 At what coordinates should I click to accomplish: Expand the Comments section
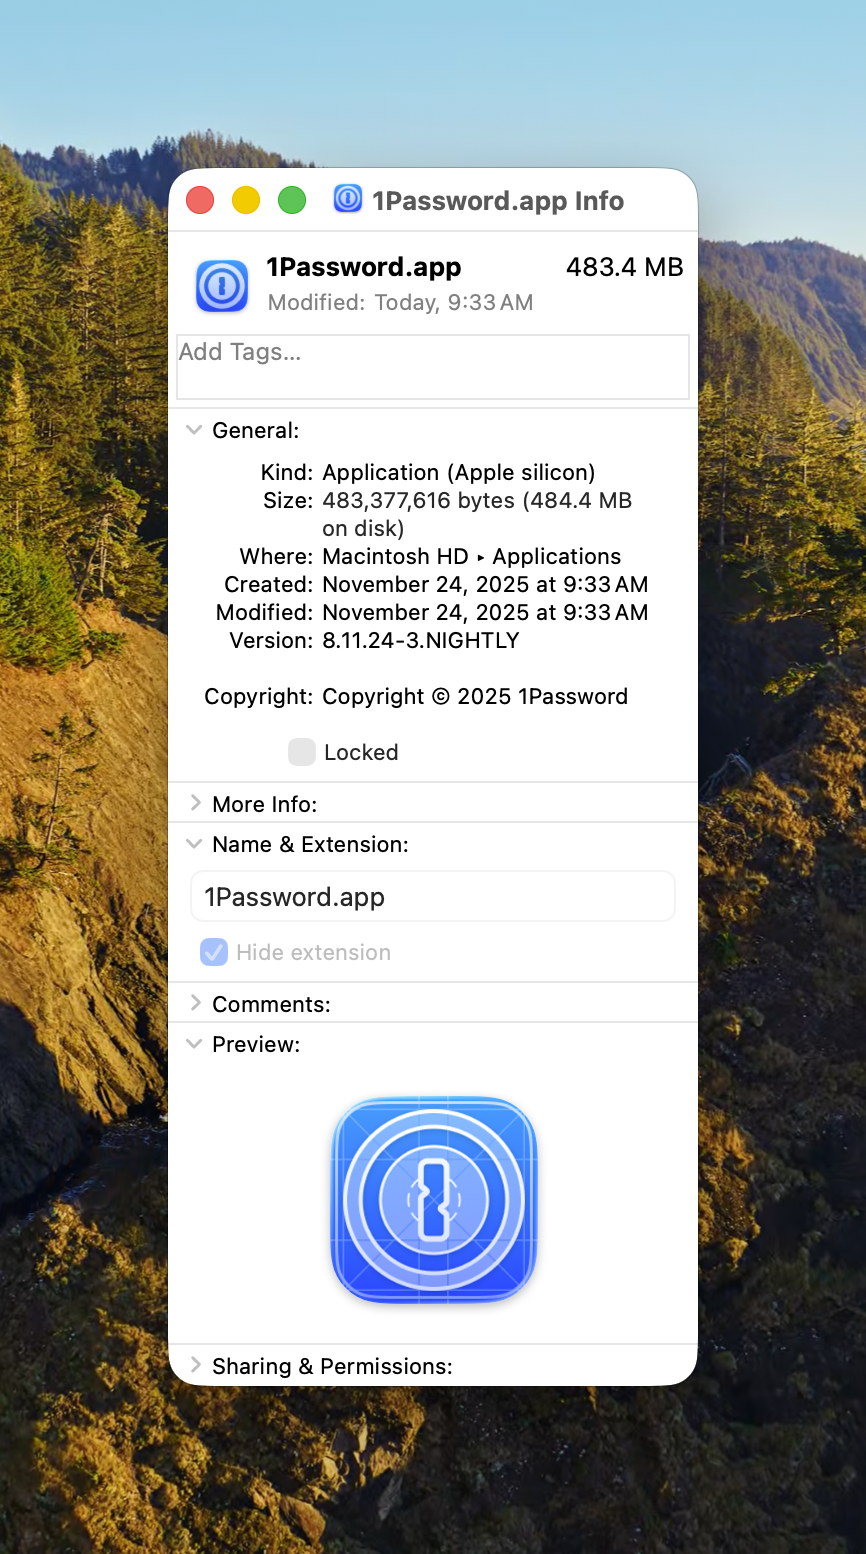point(195,1003)
